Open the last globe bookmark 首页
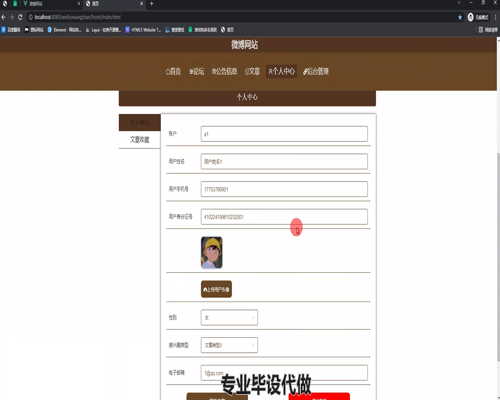 [x=227, y=30]
